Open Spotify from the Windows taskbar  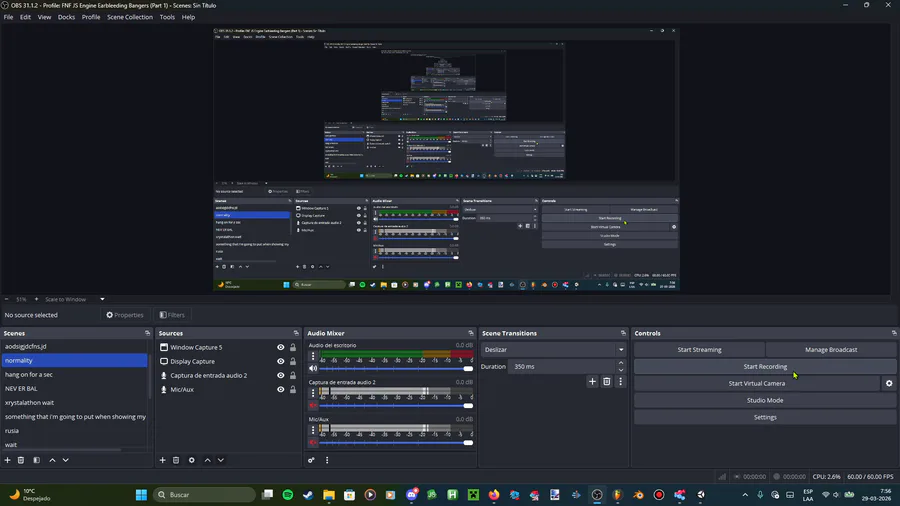(288, 495)
